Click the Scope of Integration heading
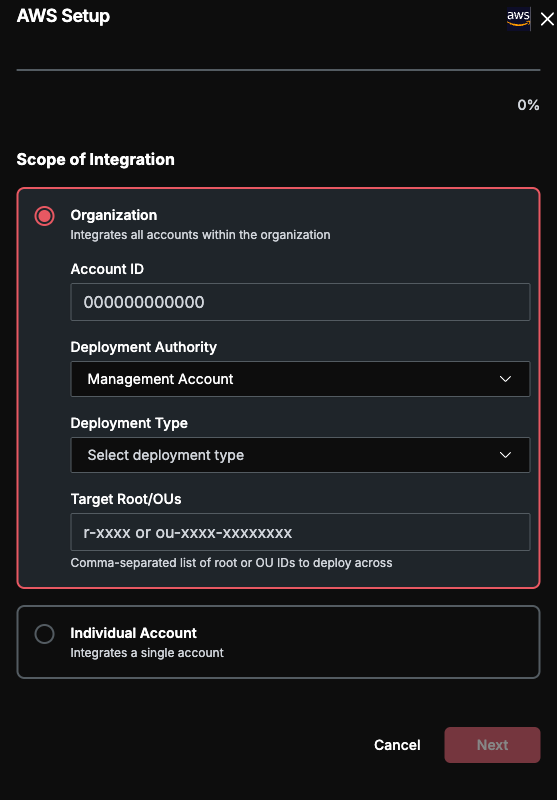Viewport: 557px width, 800px height. click(x=95, y=160)
